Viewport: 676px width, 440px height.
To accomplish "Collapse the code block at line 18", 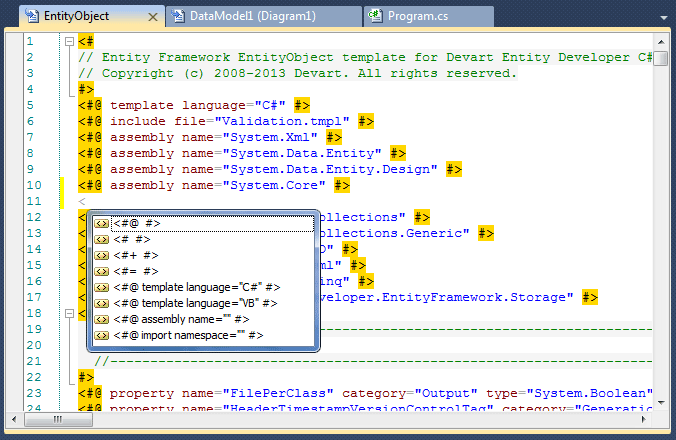I will [x=69, y=313].
